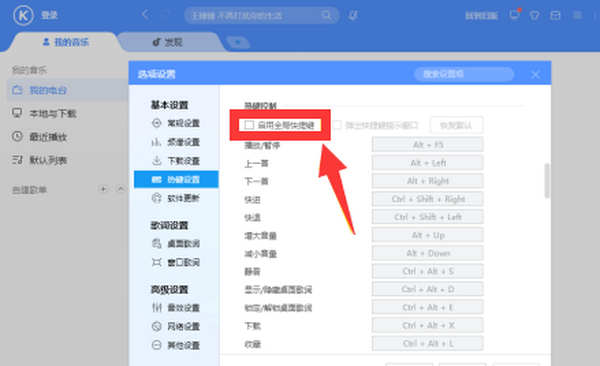Add a new tab with plus button
Screen dimensions: 600x366
(x=238, y=42)
